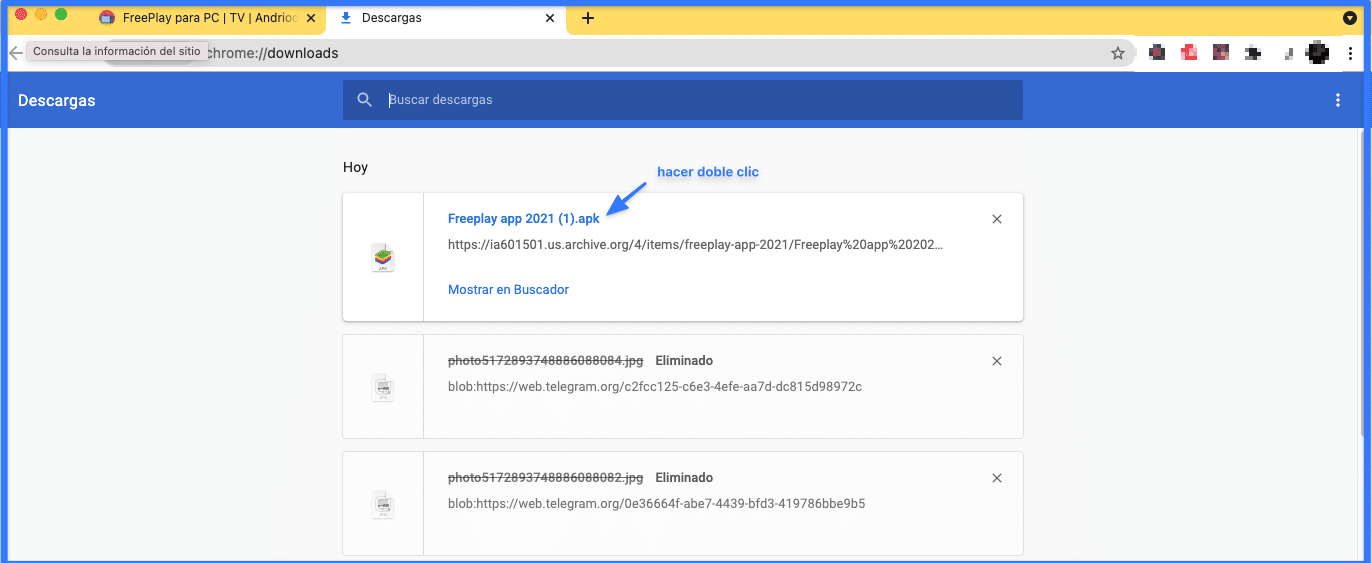Click the APK file icon for Freeplay app
1372x563 pixels.
point(382,258)
